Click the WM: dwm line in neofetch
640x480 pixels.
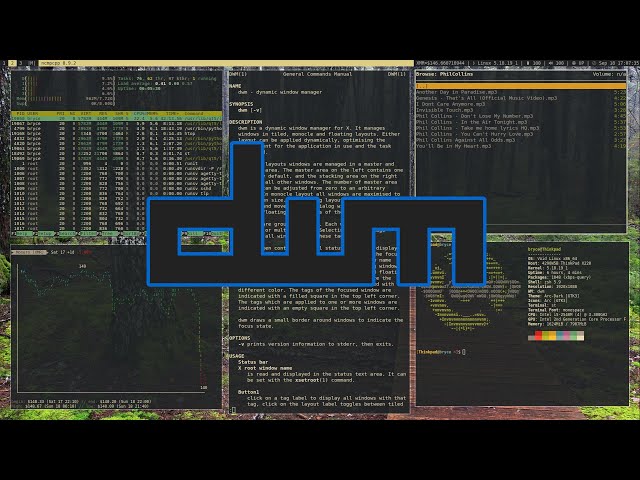[x=536, y=291]
